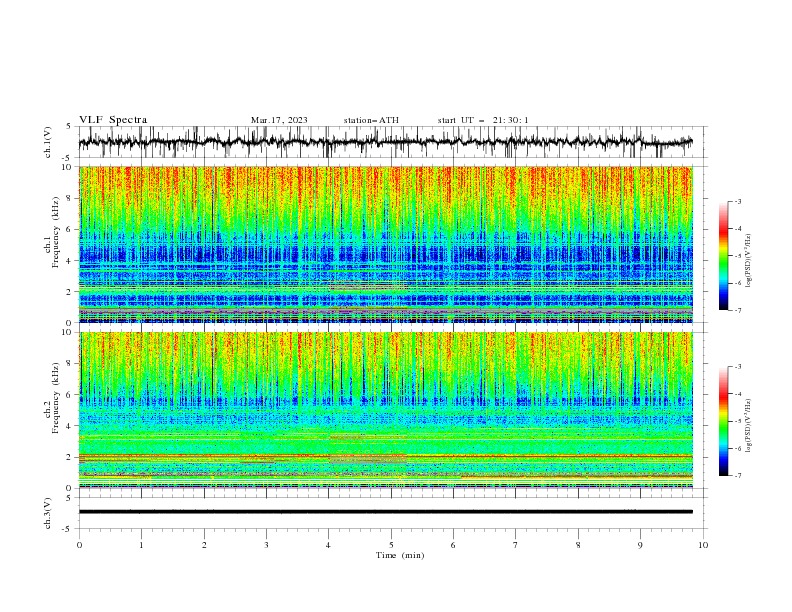Click the "1" tick on time axis
Screen dimensions: 792x612
click(141, 545)
